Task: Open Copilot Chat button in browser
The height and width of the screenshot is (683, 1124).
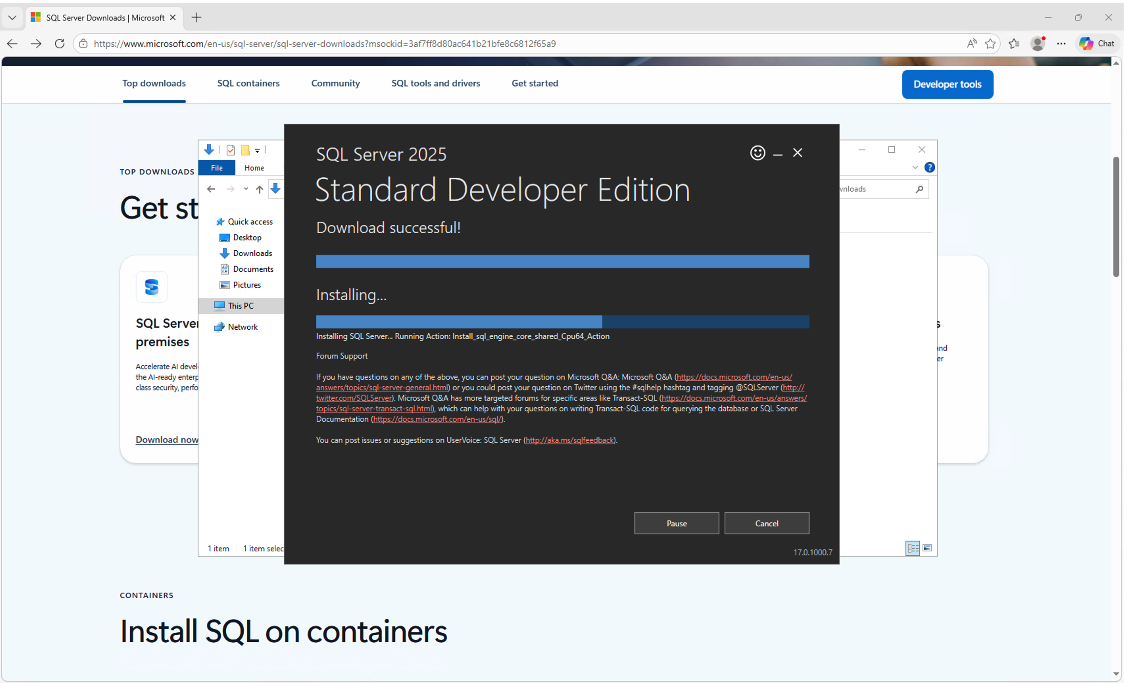Action: tap(1097, 44)
